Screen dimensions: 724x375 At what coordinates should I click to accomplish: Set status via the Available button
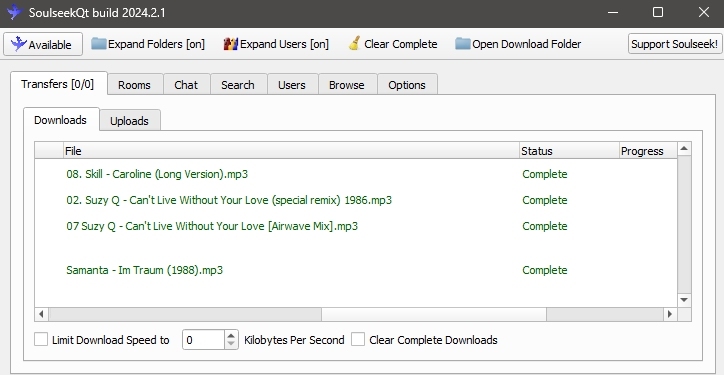click(43, 44)
